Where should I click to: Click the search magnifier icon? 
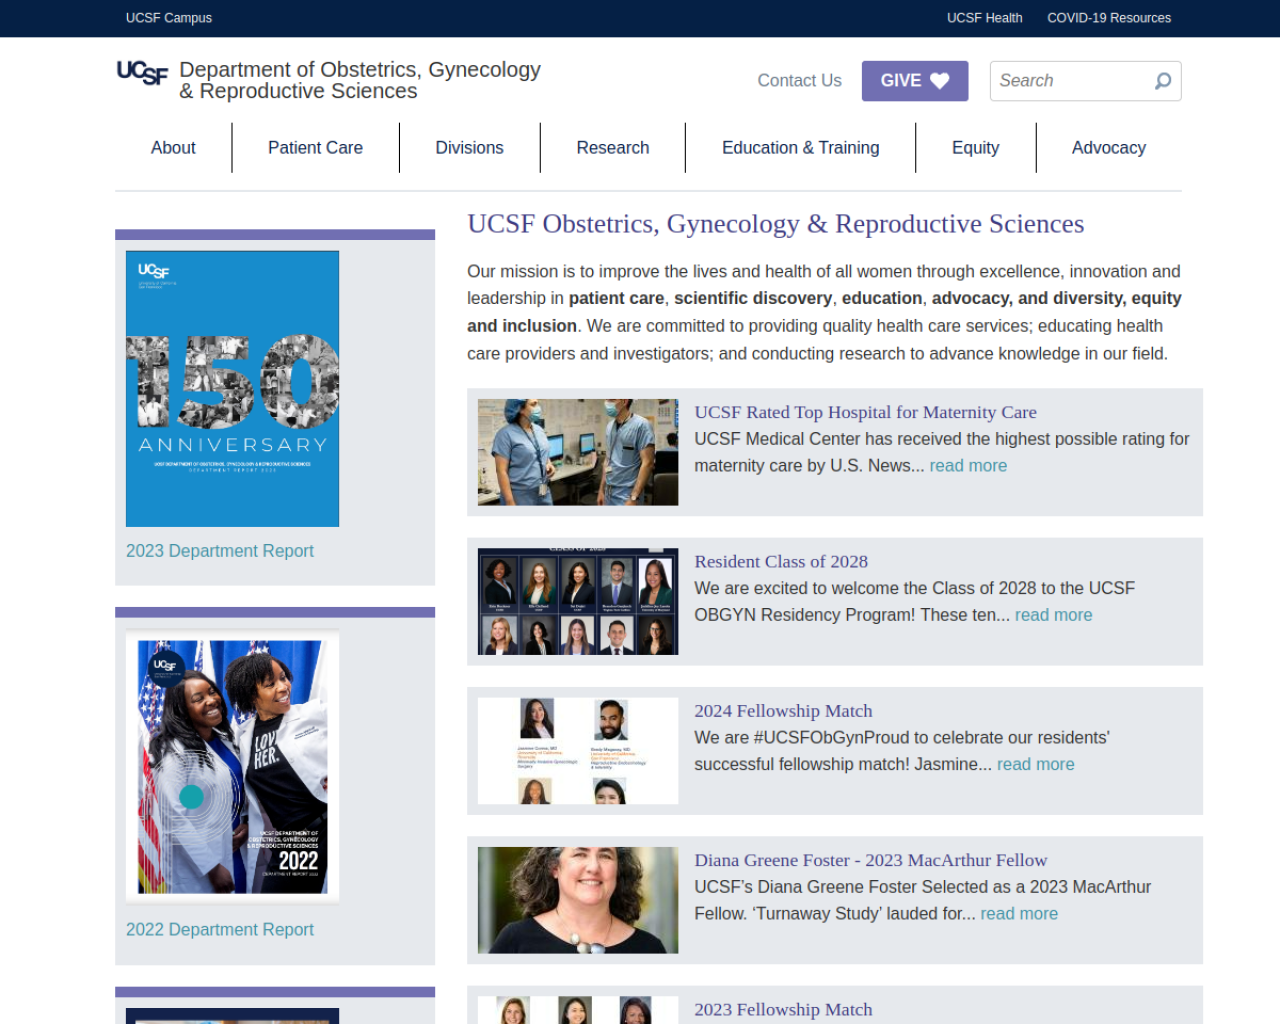1163,81
